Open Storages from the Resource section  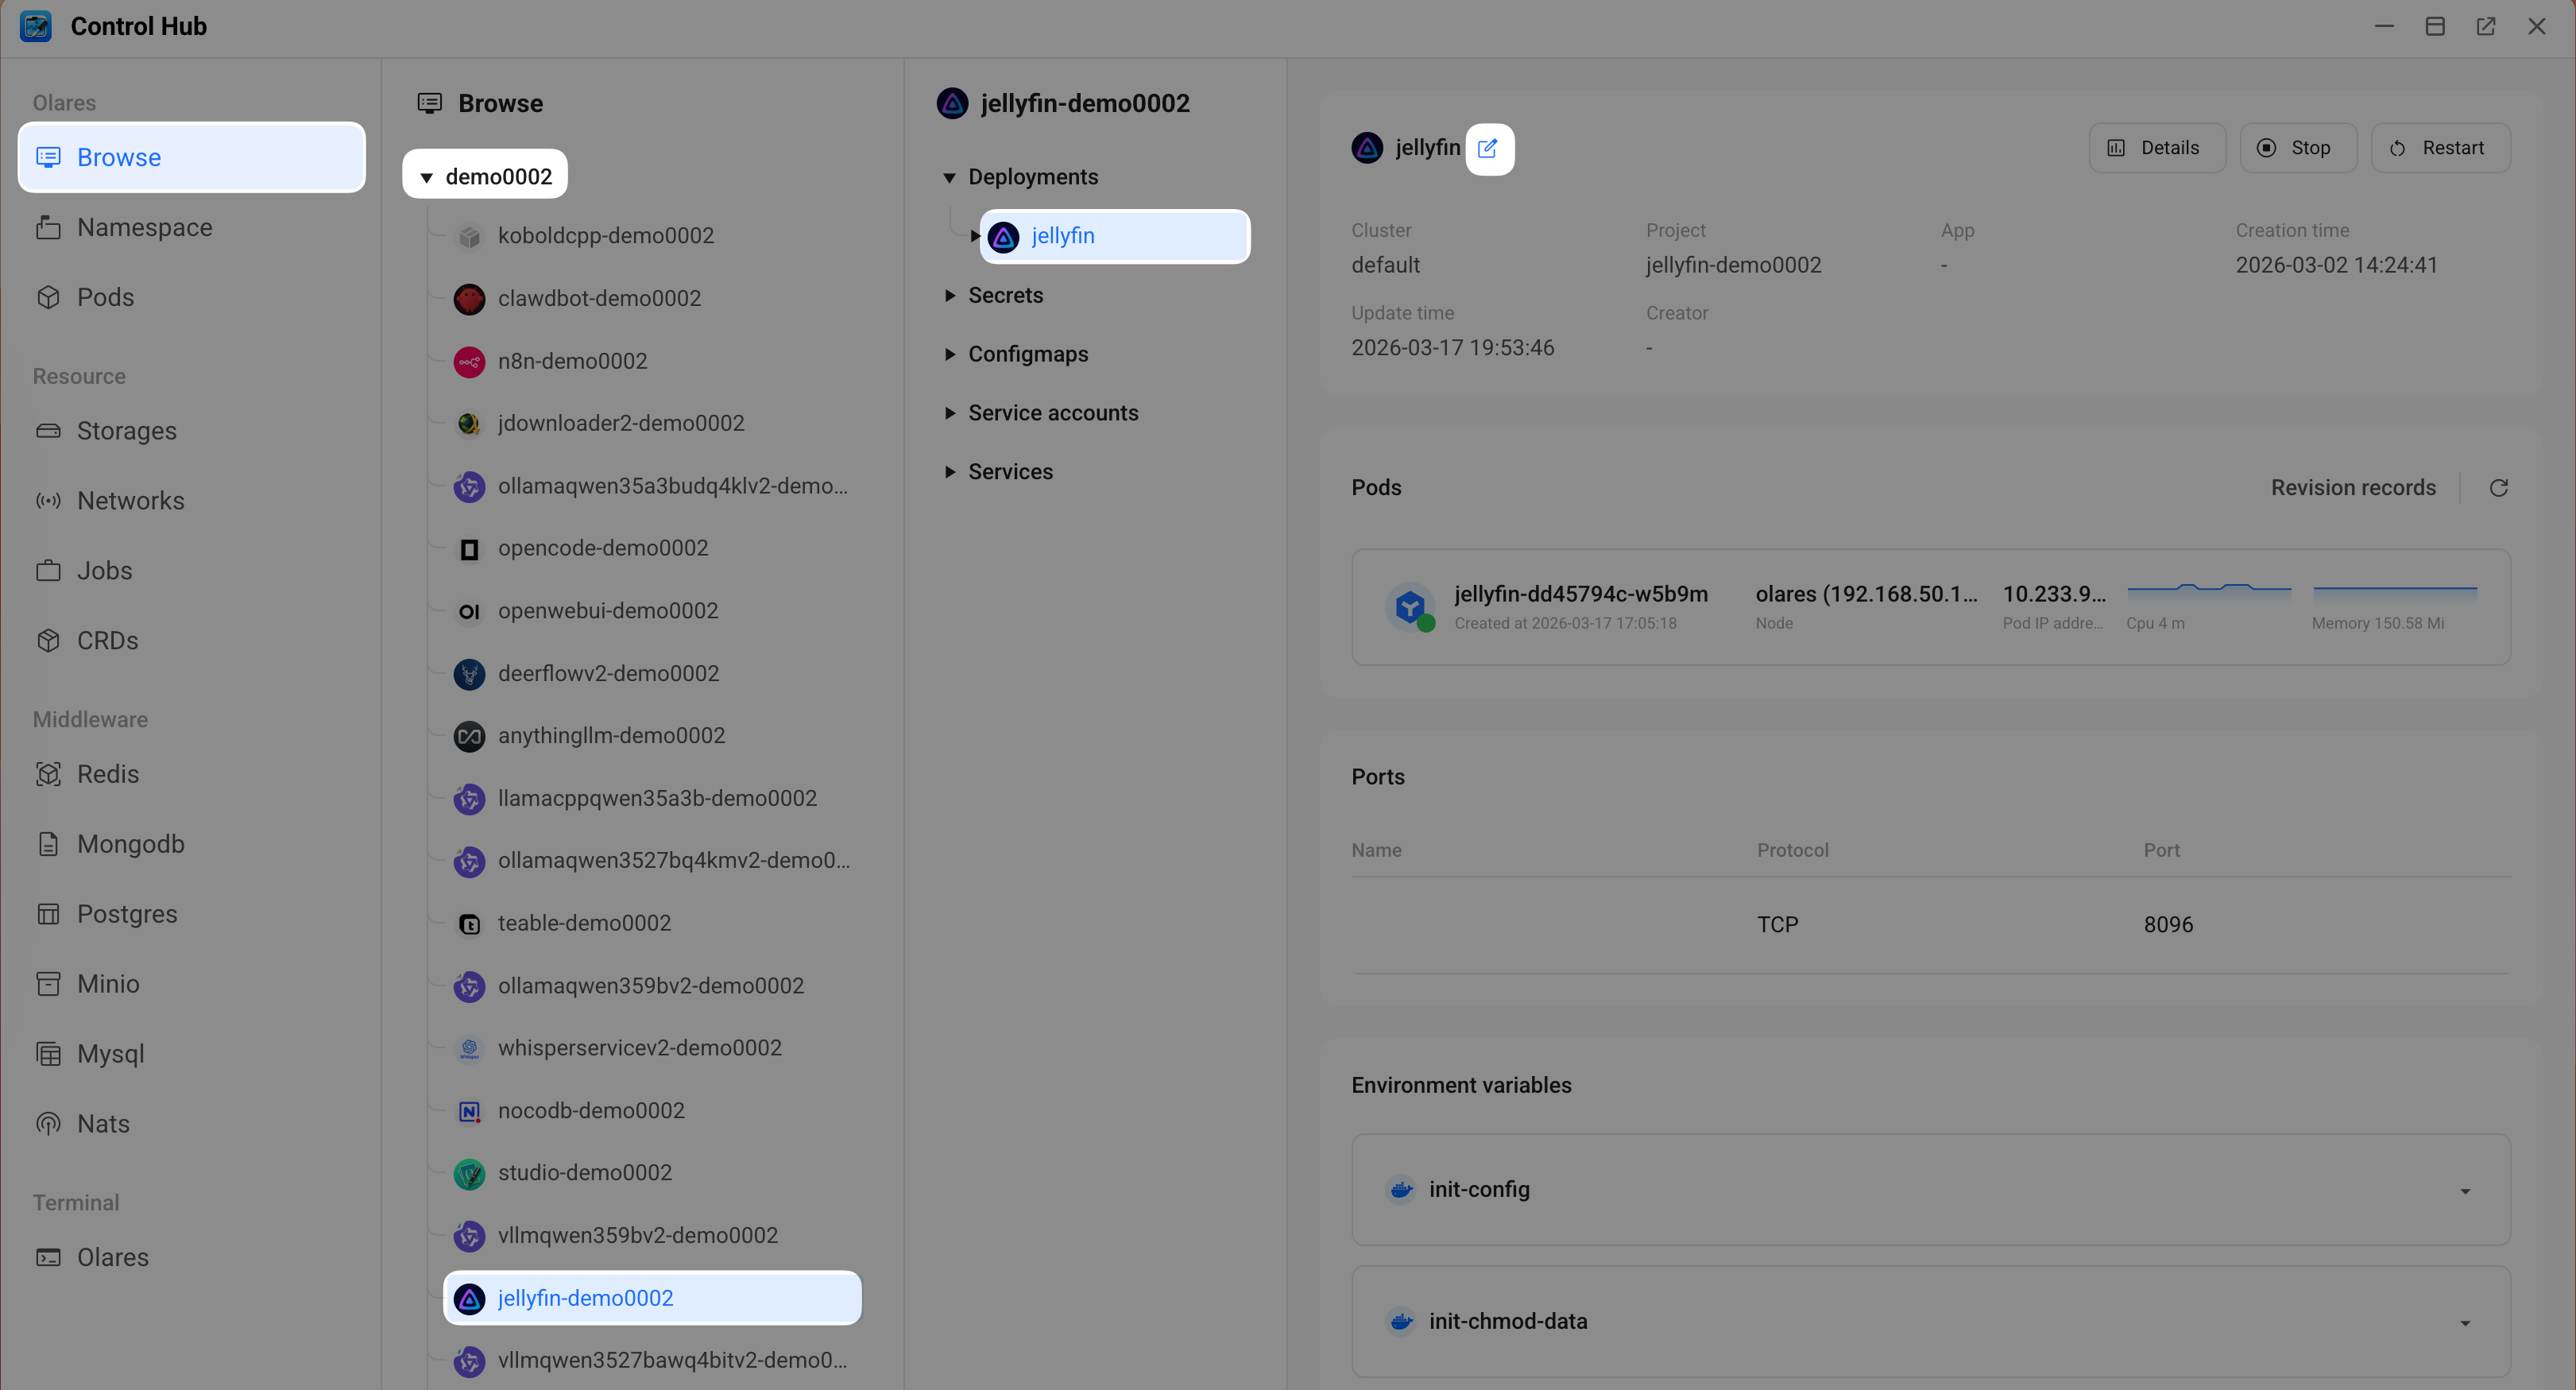click(x=49, y=430)
